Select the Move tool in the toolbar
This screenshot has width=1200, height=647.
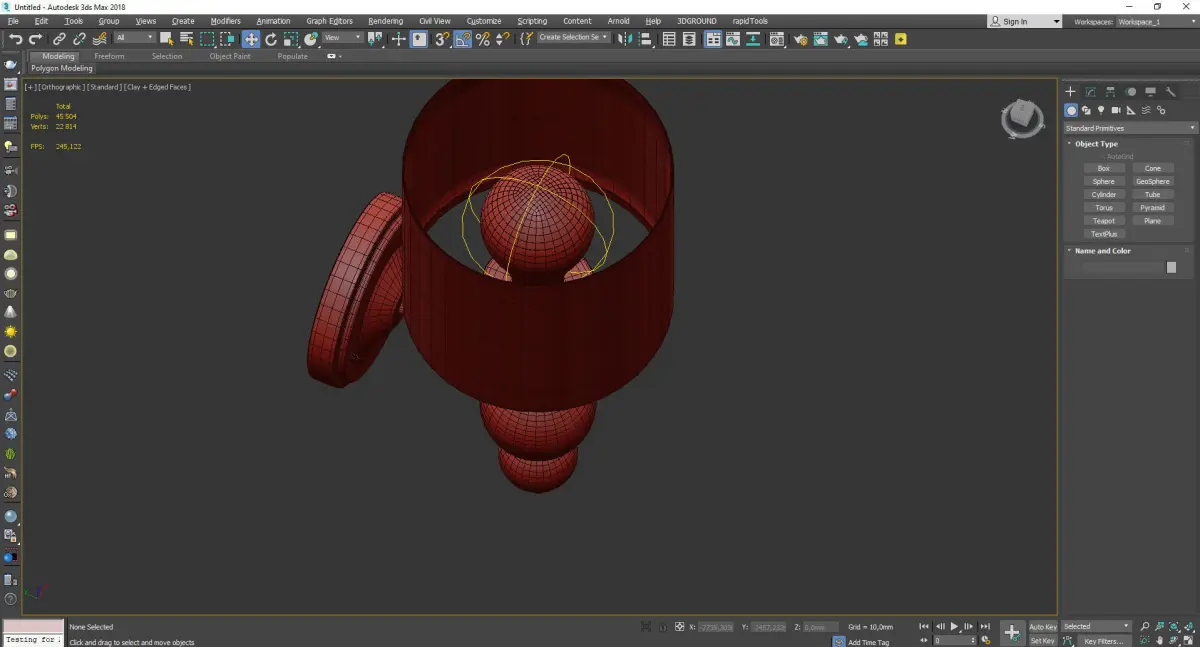pos(250,39)
